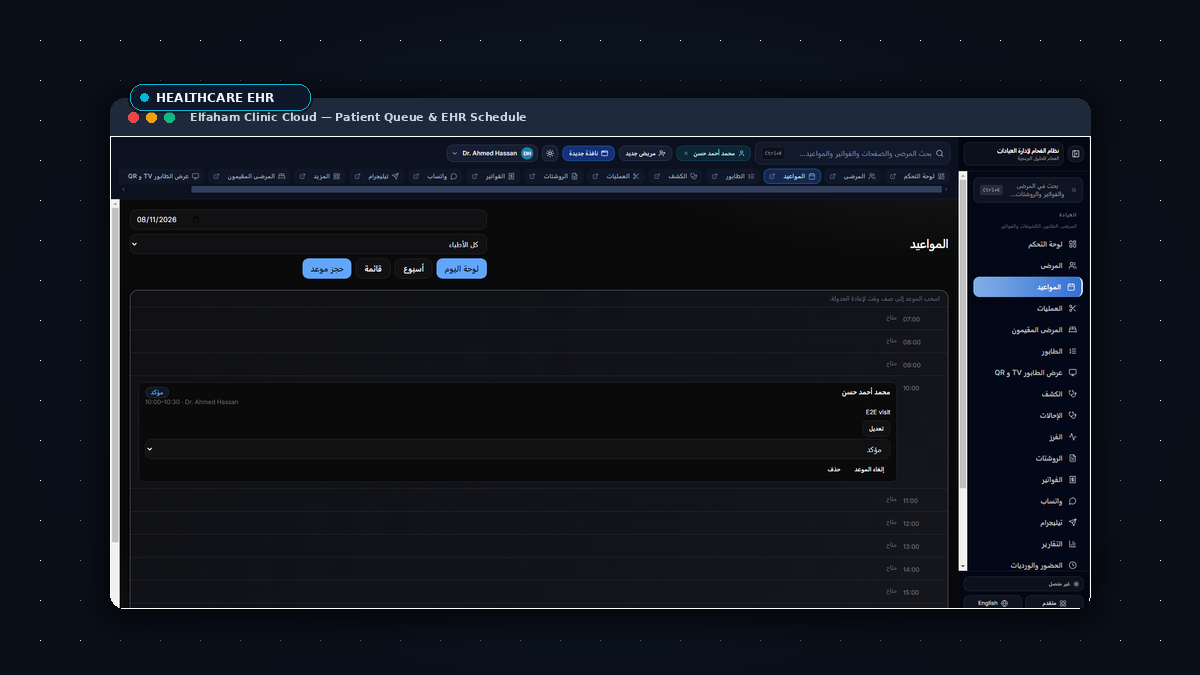Screen dimensions: 1200x675
Task: Switch to الطابور tab in top bar
Action: pos(734,176)
